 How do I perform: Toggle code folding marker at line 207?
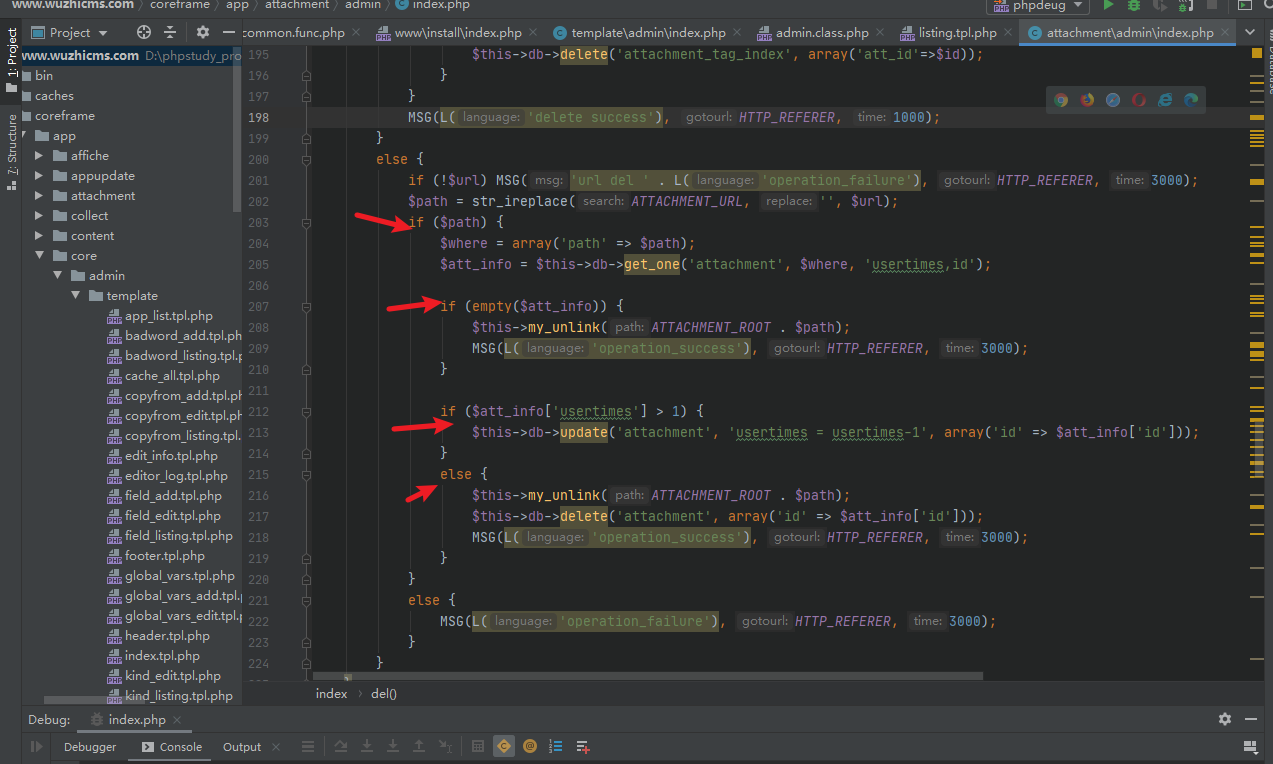tap(306, 306)
